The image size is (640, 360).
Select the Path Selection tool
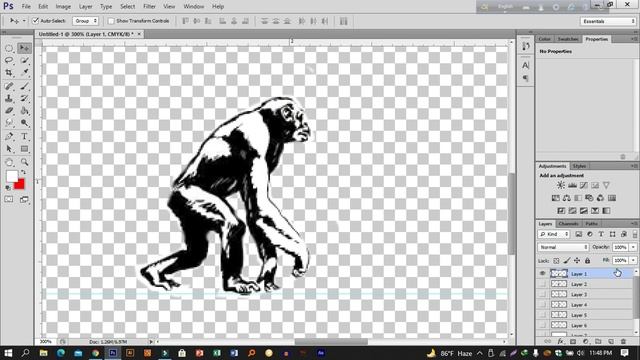[x=9, y=149]
